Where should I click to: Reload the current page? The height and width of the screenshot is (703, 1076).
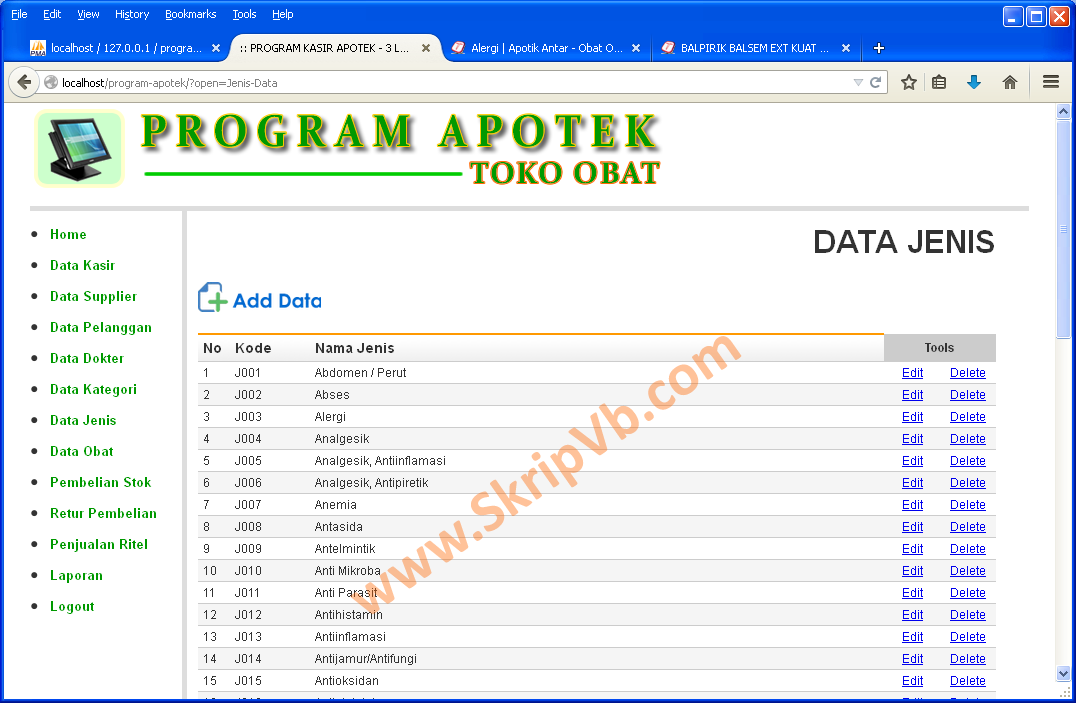click(873, 82)
